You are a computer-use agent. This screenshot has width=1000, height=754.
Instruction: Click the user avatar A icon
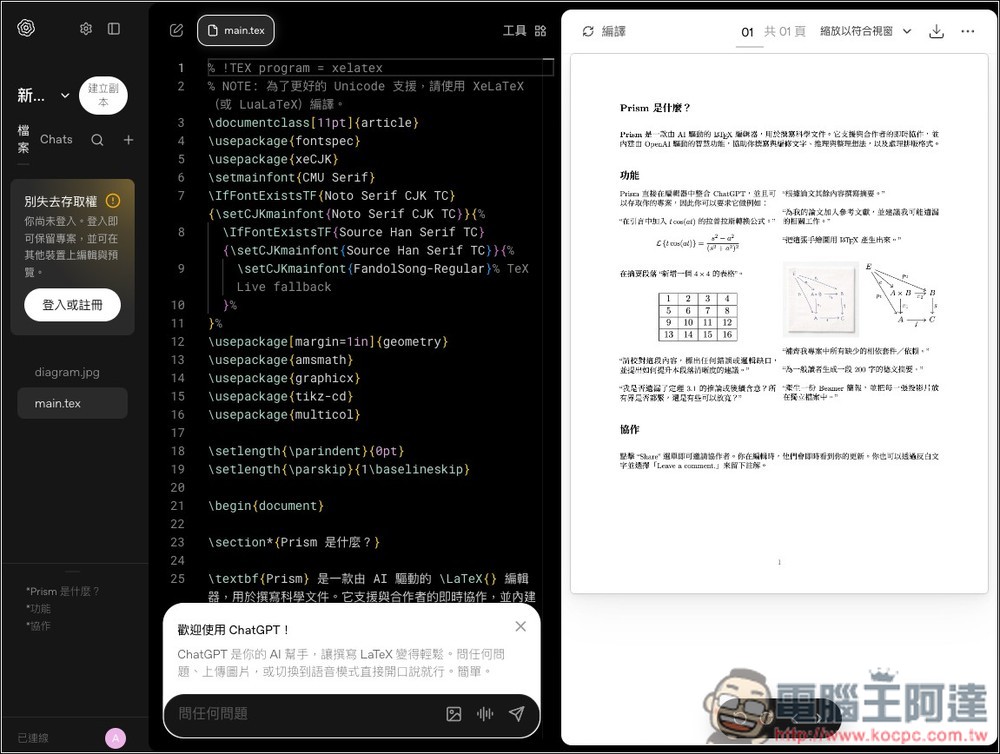coord(115,738)
